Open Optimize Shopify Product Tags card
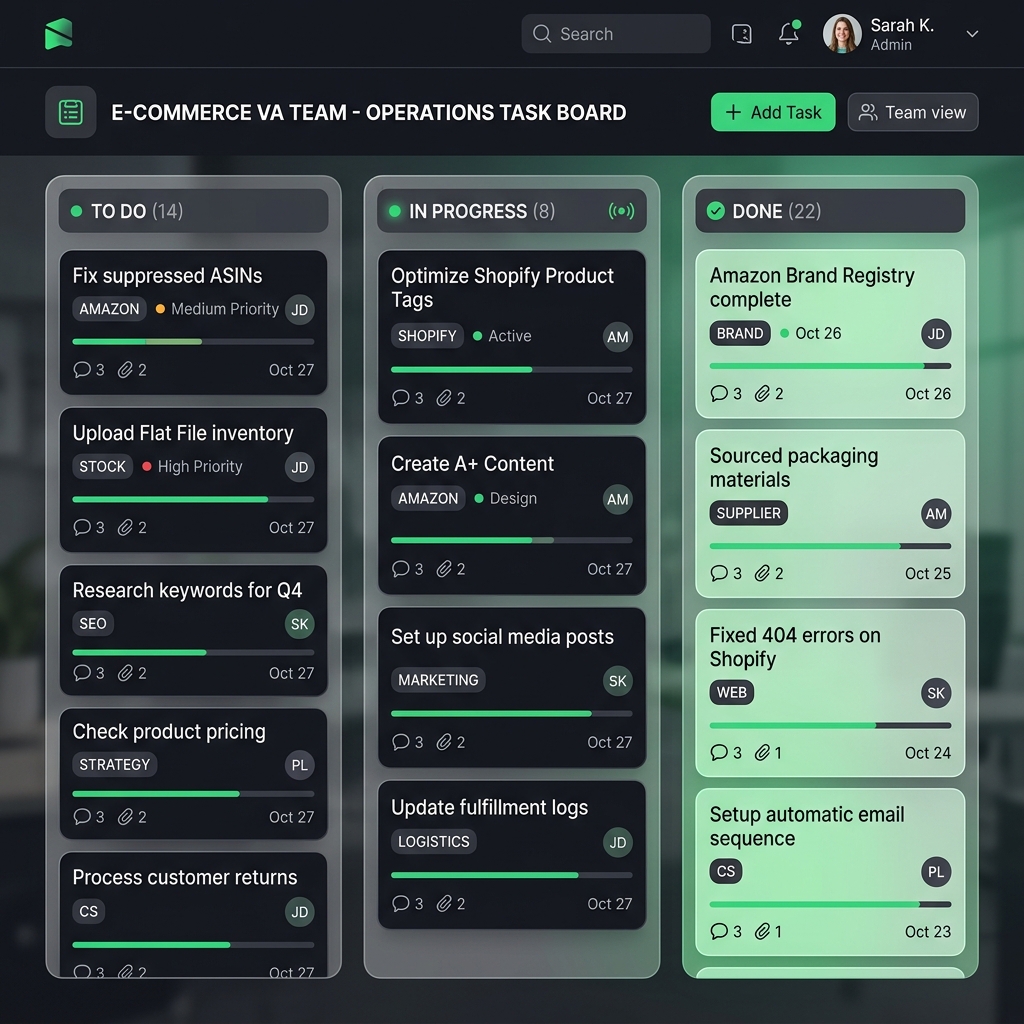 pyautogui.click(x=511, y=337)
